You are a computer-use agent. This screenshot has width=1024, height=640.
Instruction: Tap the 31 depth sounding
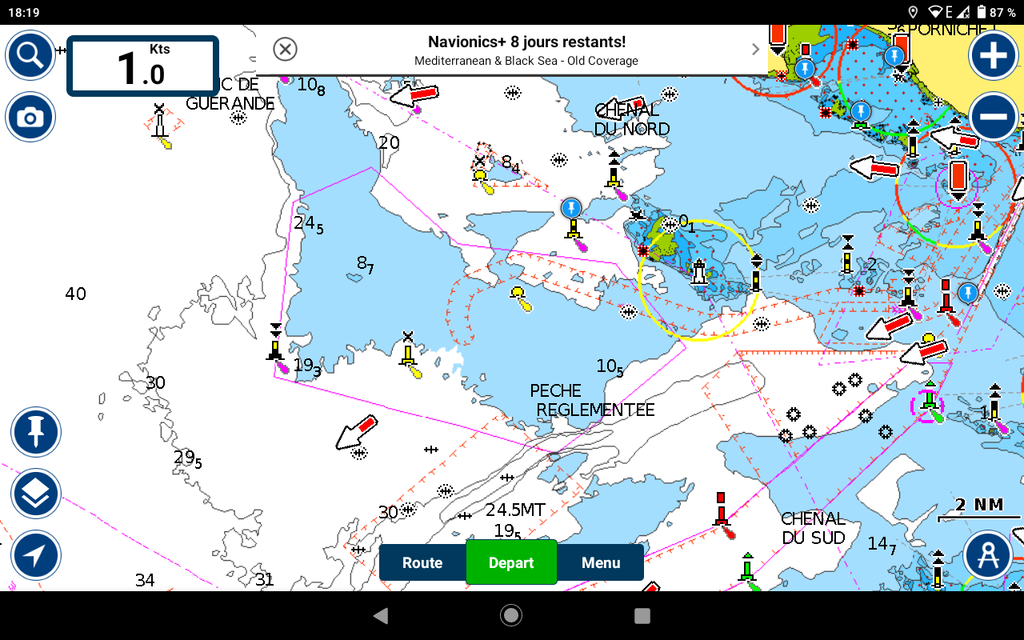point(264,579)
